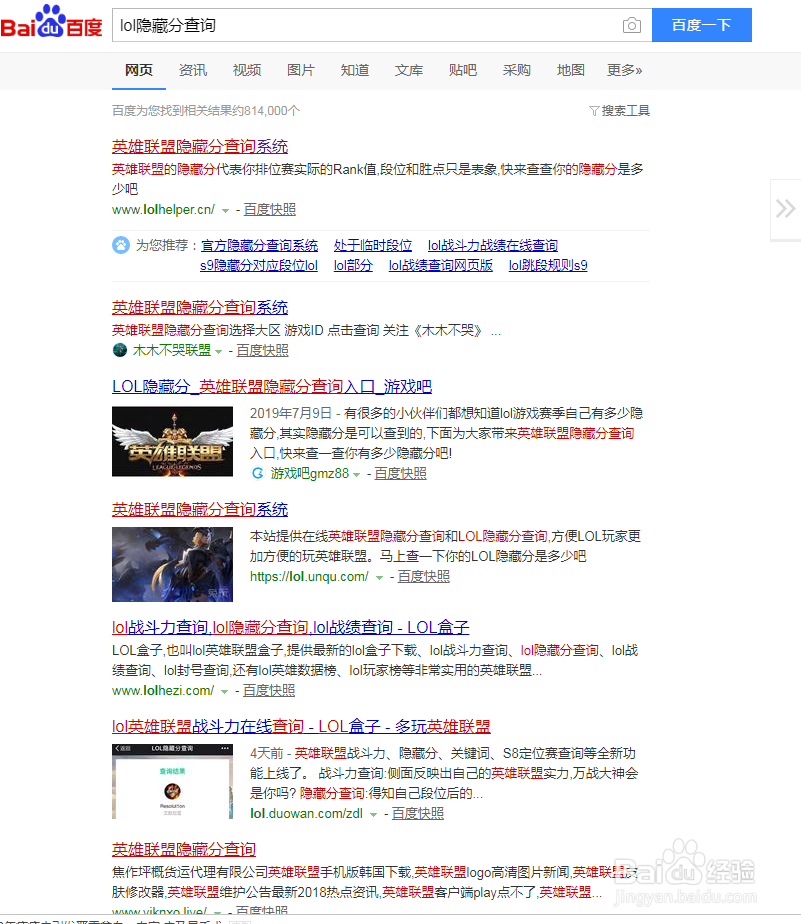Viewport: 801px width, 924px height.
Task: Open suggestion lol战斗力战绩在线查询
Action: pyautogui.click(x=493, y=245)
